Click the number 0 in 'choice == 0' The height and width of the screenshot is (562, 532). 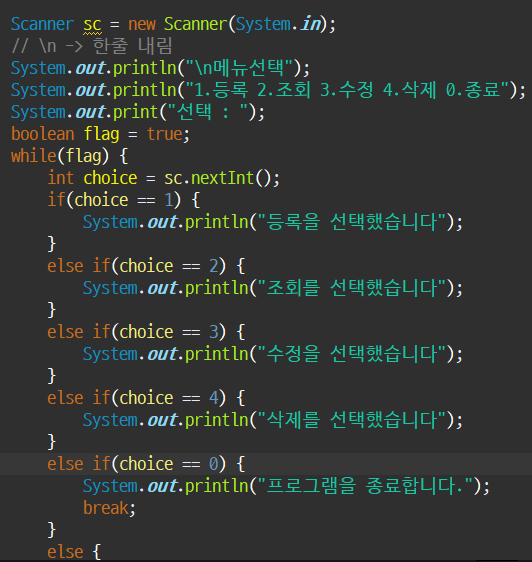point(214,464)
